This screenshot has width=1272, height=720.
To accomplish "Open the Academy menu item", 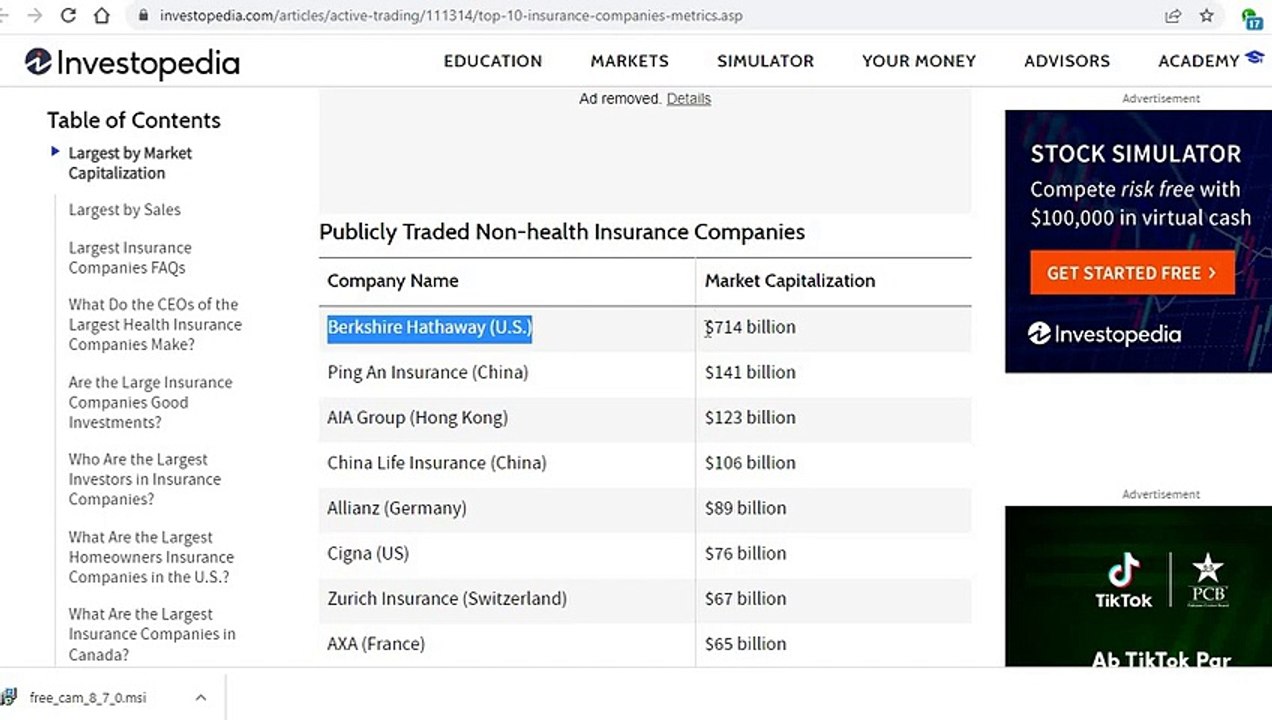I will click(x=1198, y=61).
